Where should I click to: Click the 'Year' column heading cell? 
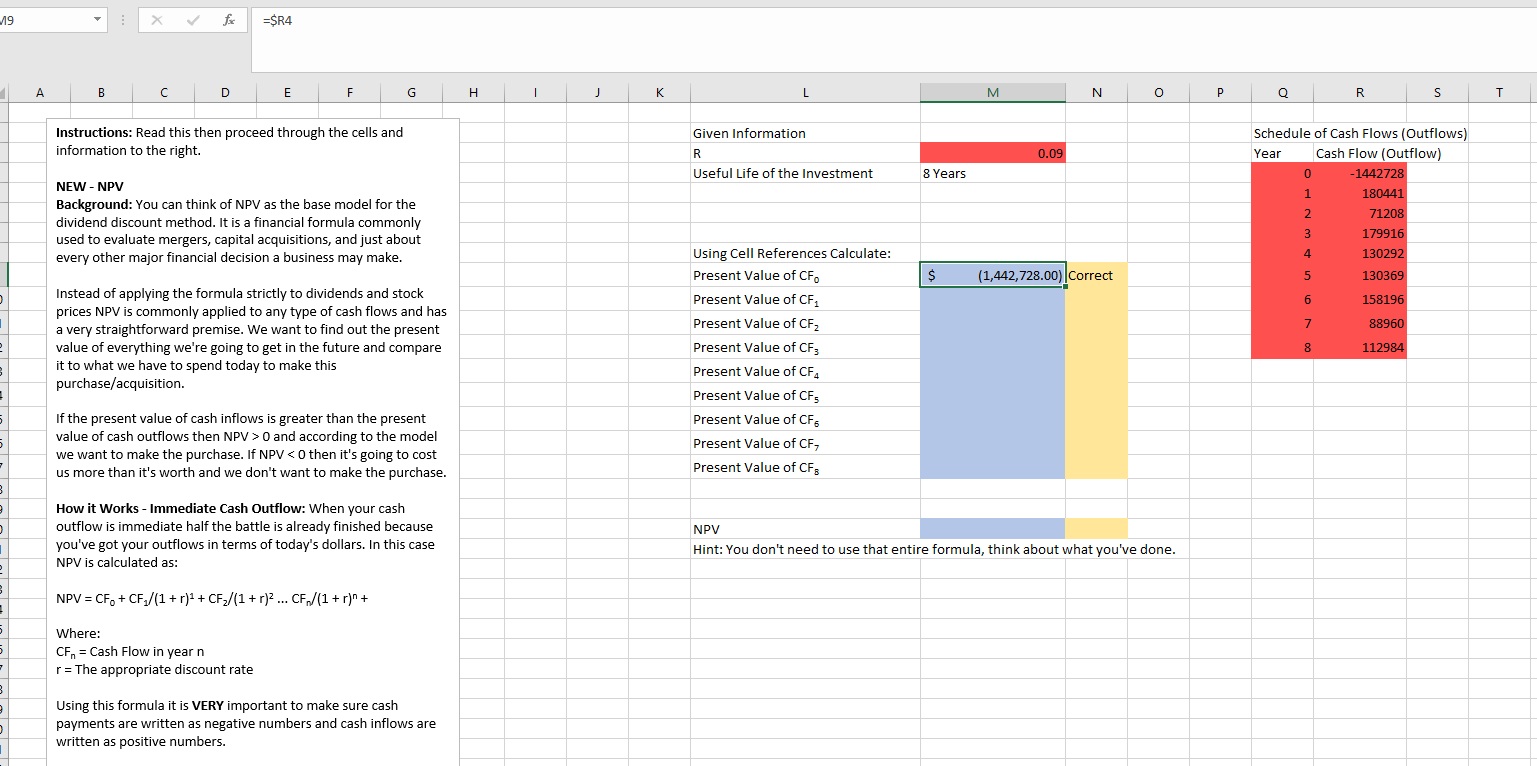point(1282,153)
